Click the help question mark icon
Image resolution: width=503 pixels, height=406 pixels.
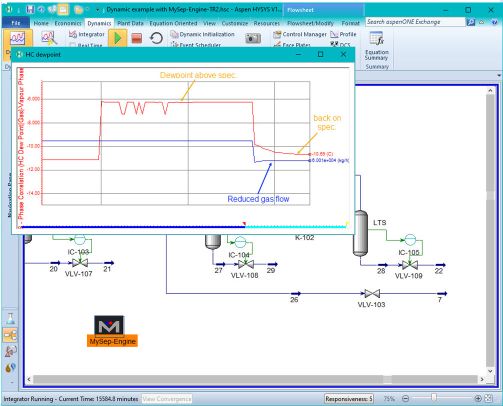click(494, 22)
